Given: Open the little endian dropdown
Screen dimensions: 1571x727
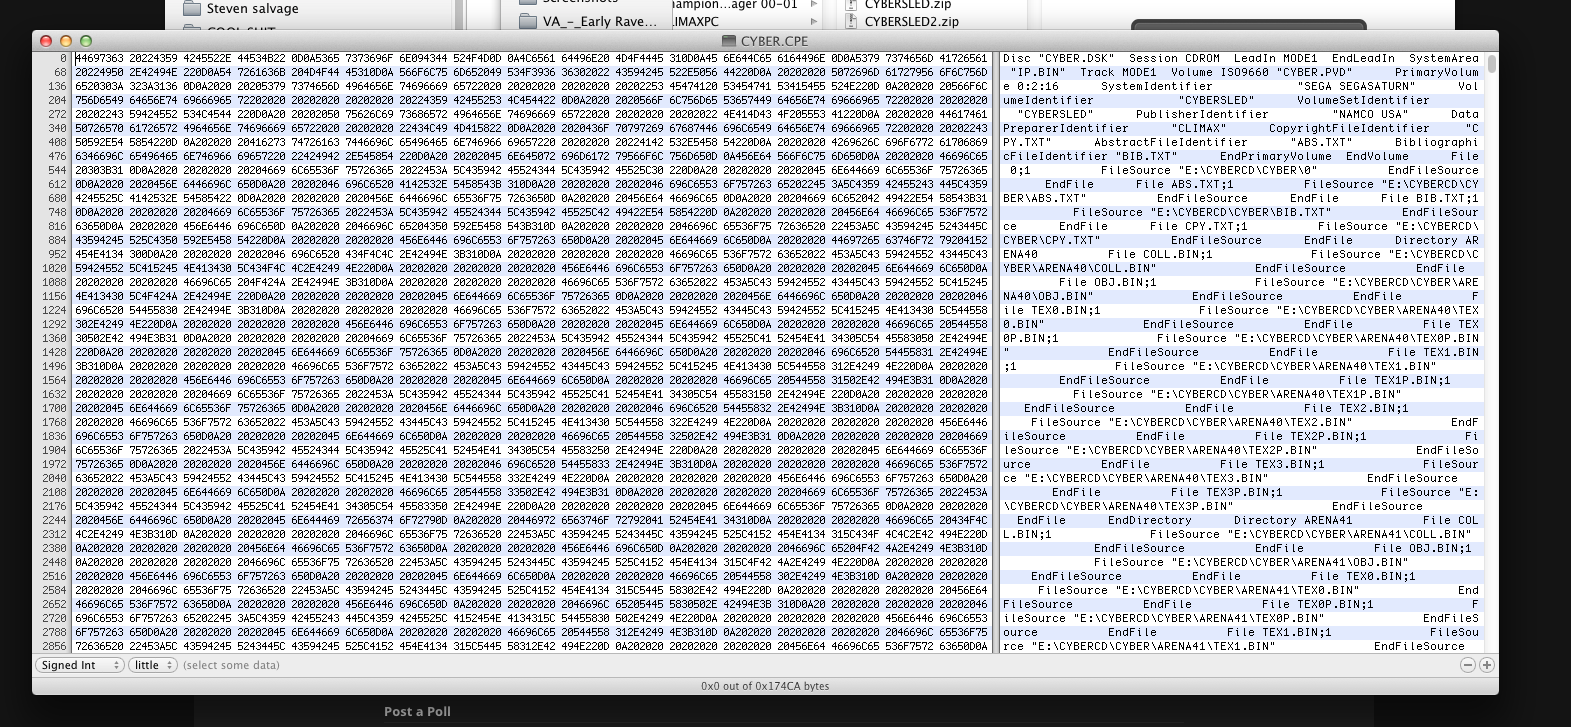Looking at the screenshot, I should point(152,665).
